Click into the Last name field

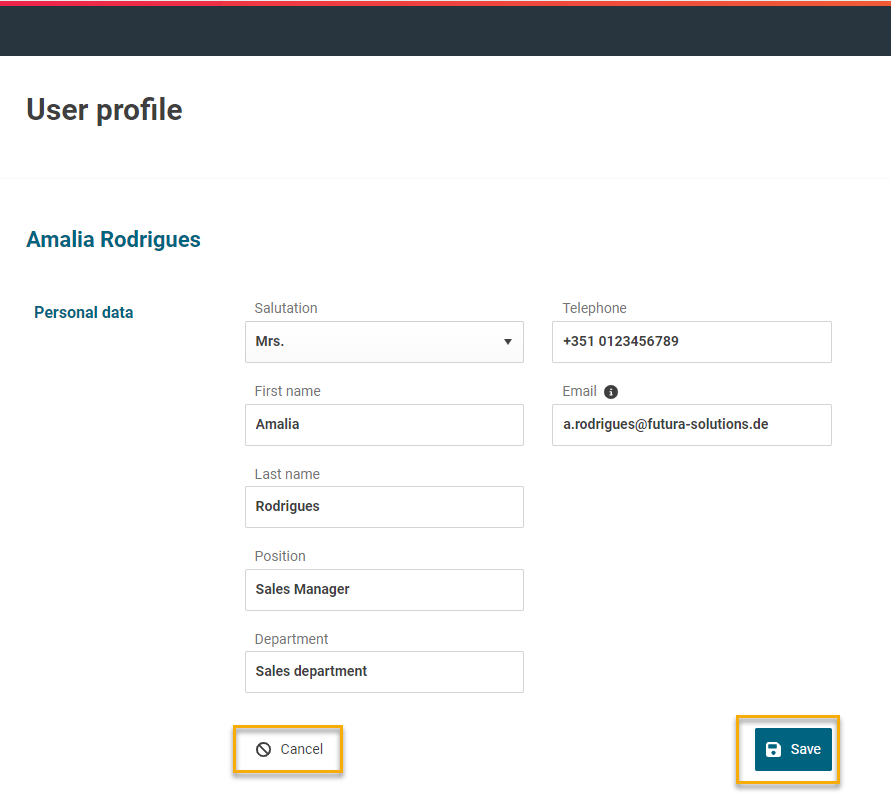(384, 507)
